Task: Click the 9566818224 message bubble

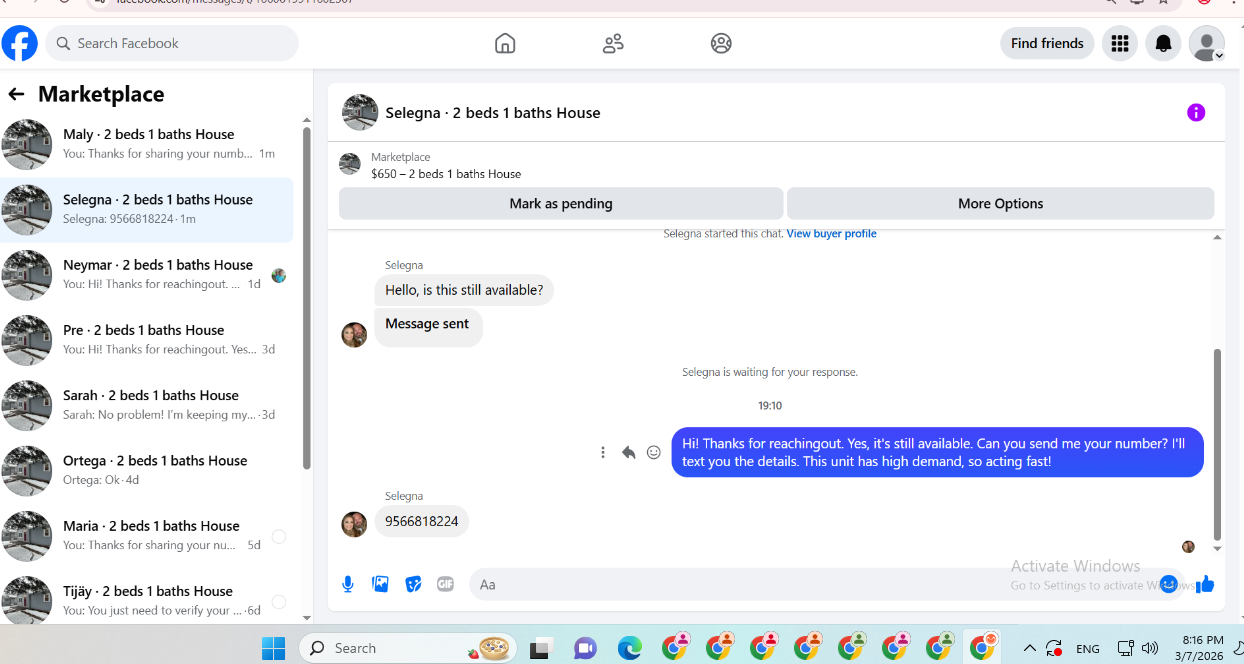Action: point(422,521)
